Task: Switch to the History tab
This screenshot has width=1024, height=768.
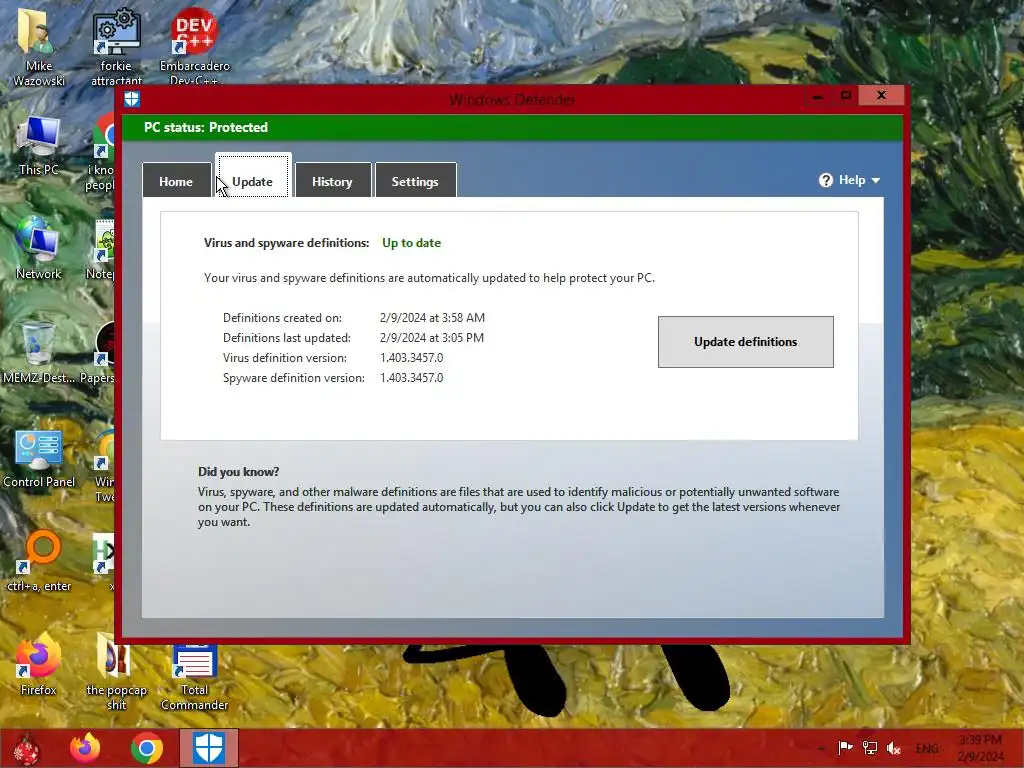Action: [332, 181]
